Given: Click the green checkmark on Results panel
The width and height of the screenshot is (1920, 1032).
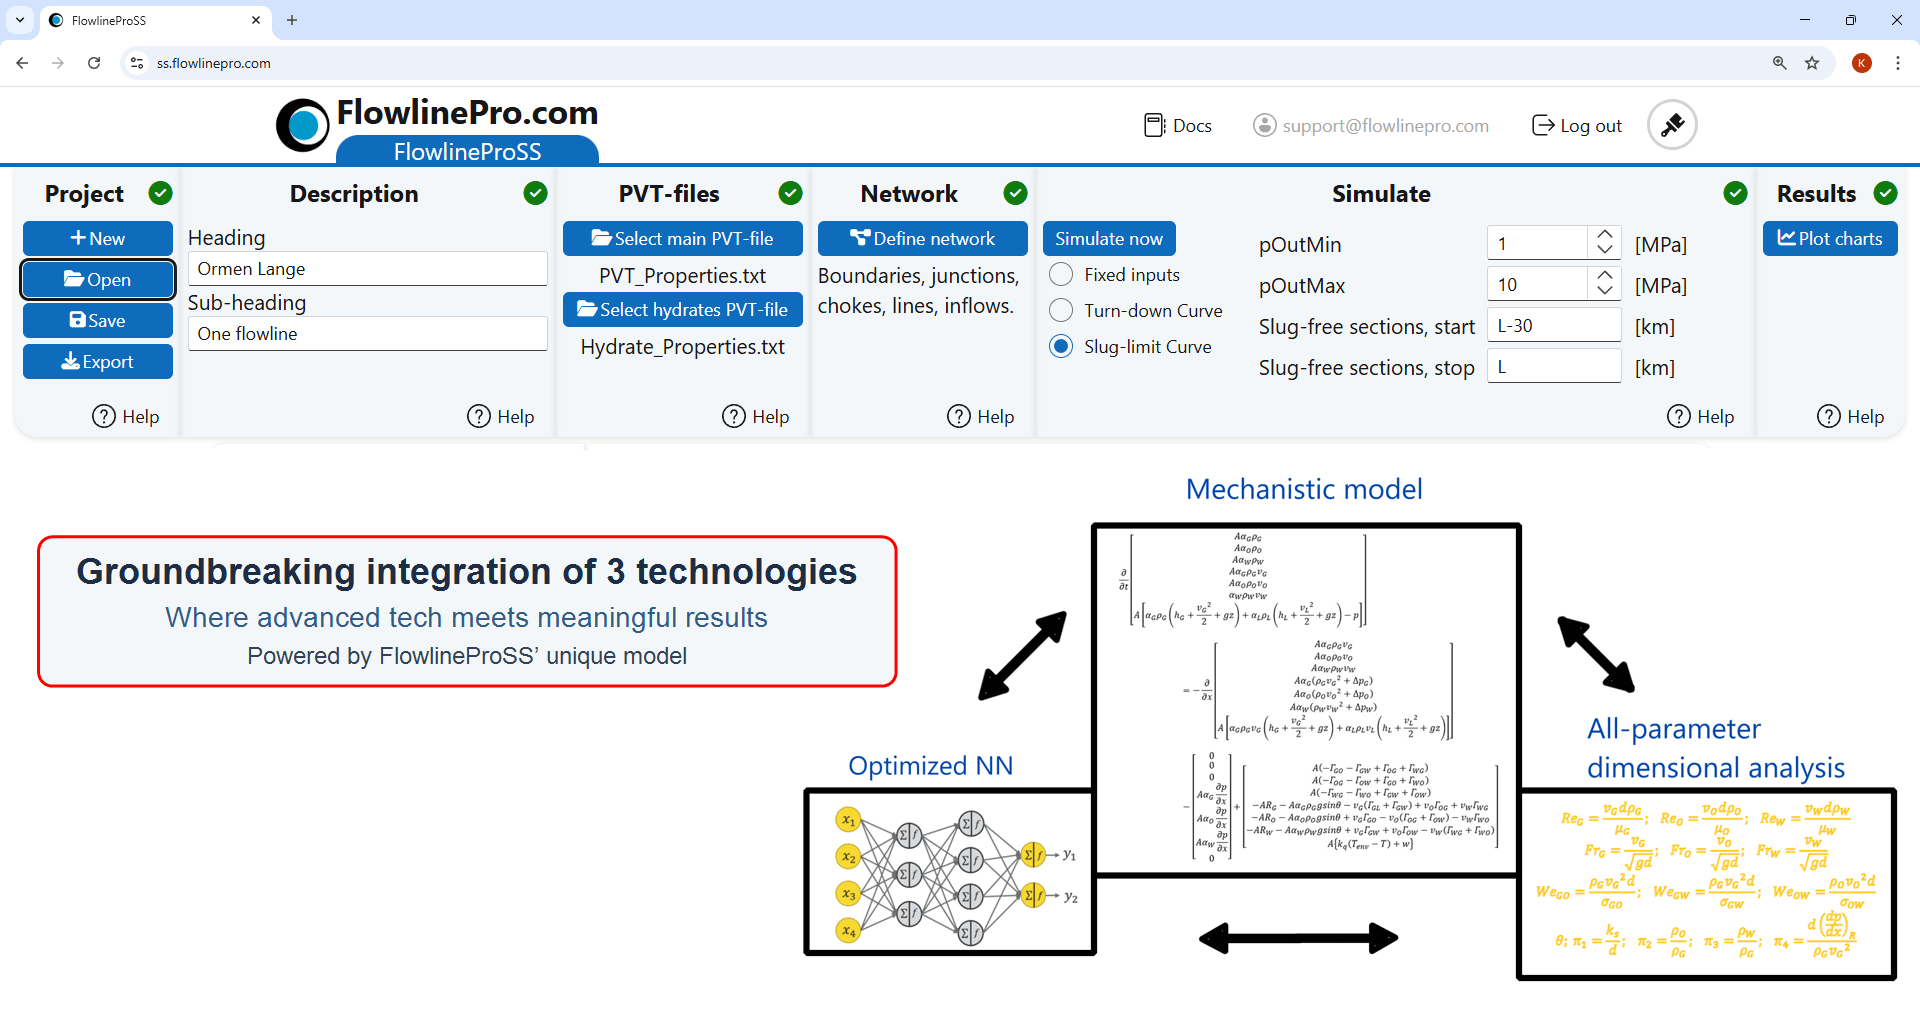Looking at the screenshot, I should coord(1887,193).
